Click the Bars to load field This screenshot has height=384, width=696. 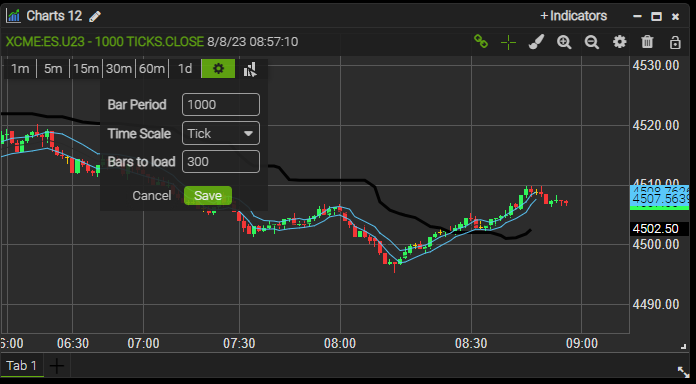[221, 162]
